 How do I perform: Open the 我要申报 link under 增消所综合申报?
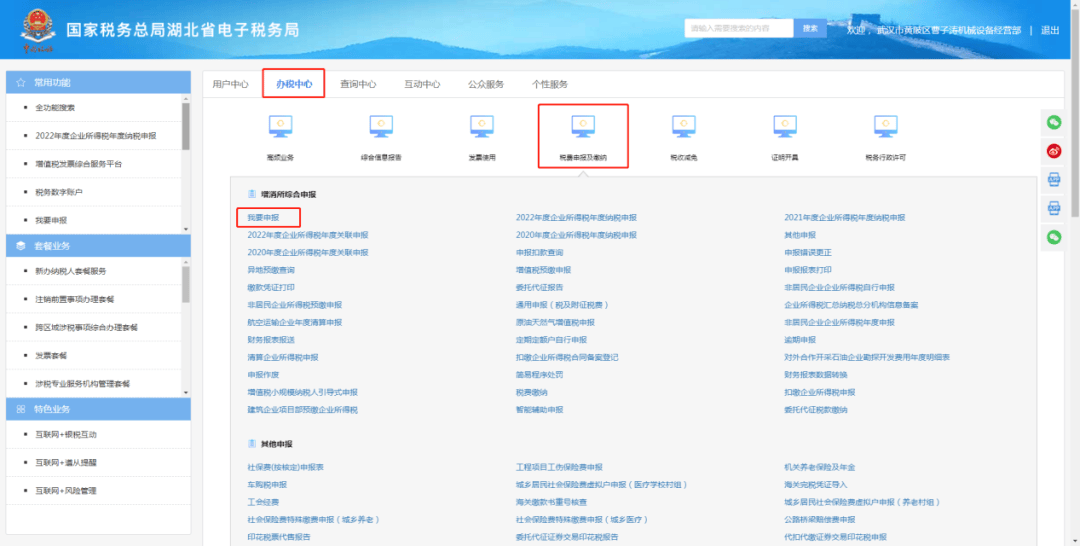(263, 217)
